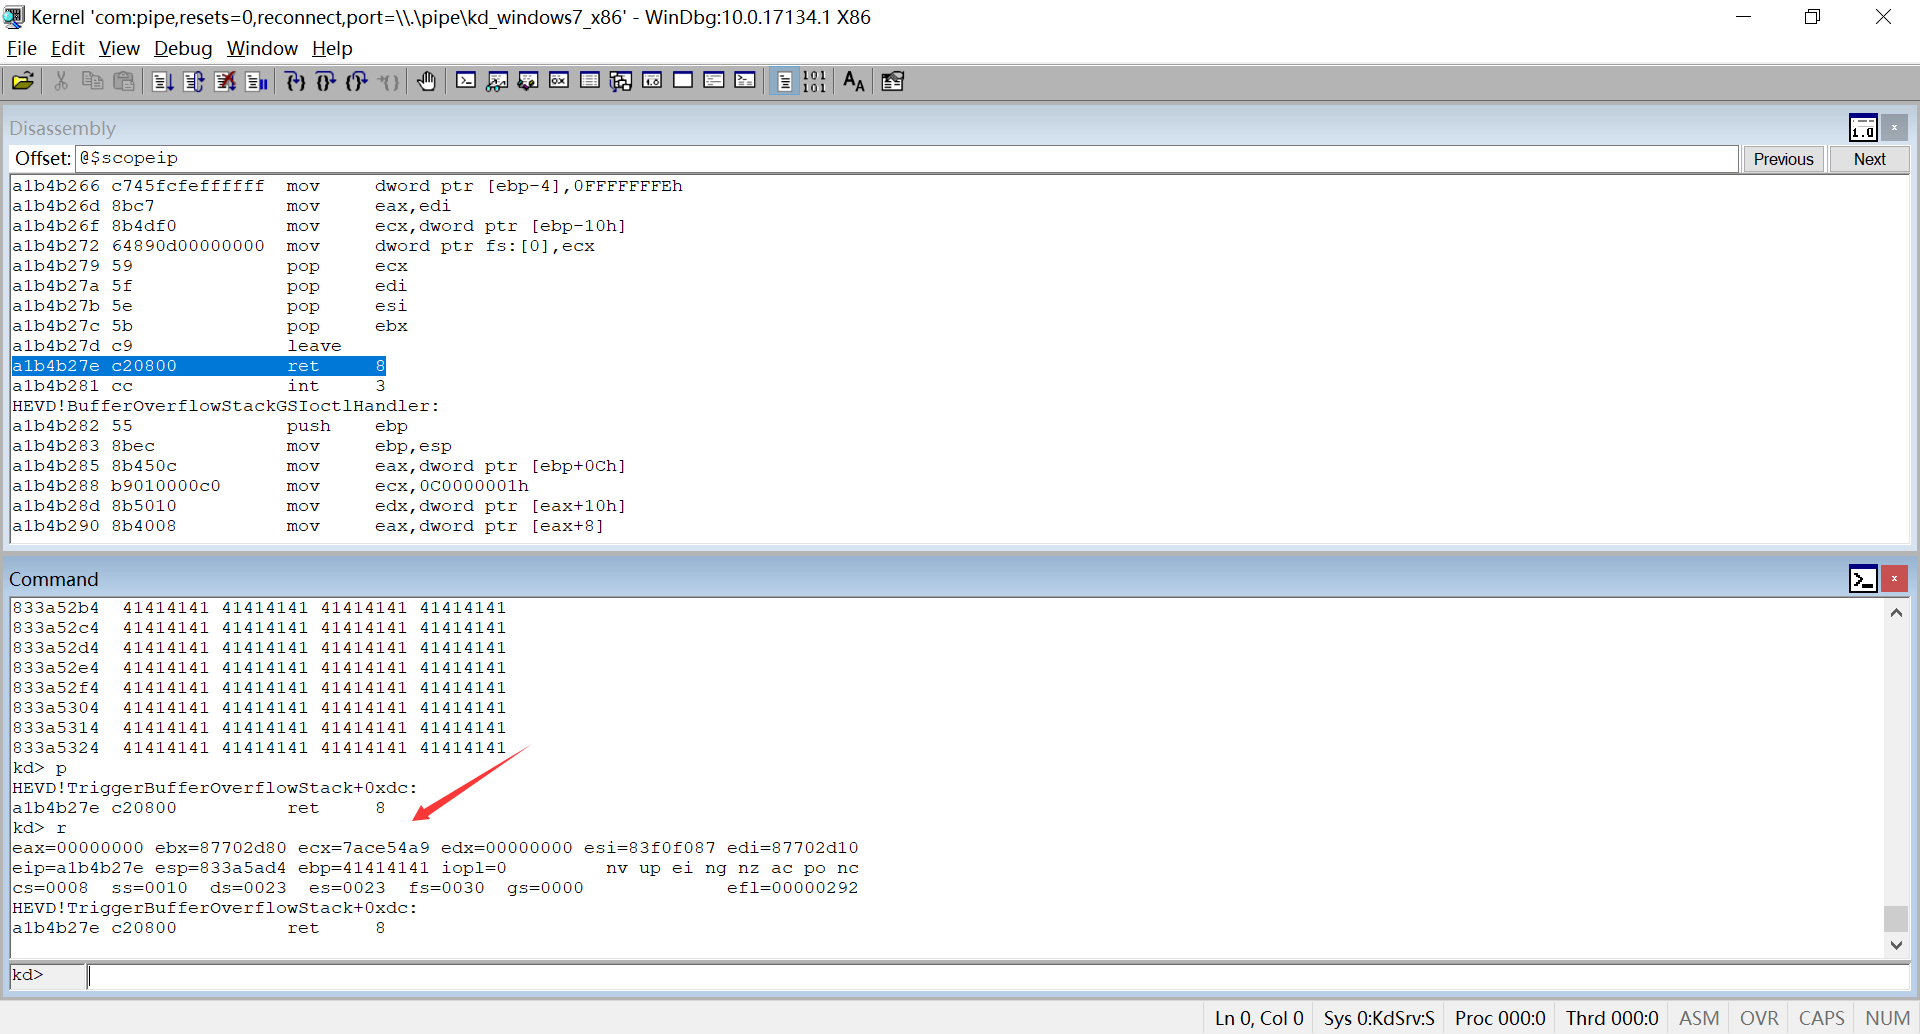Click the Paste toolbar icon

point(124,81)
